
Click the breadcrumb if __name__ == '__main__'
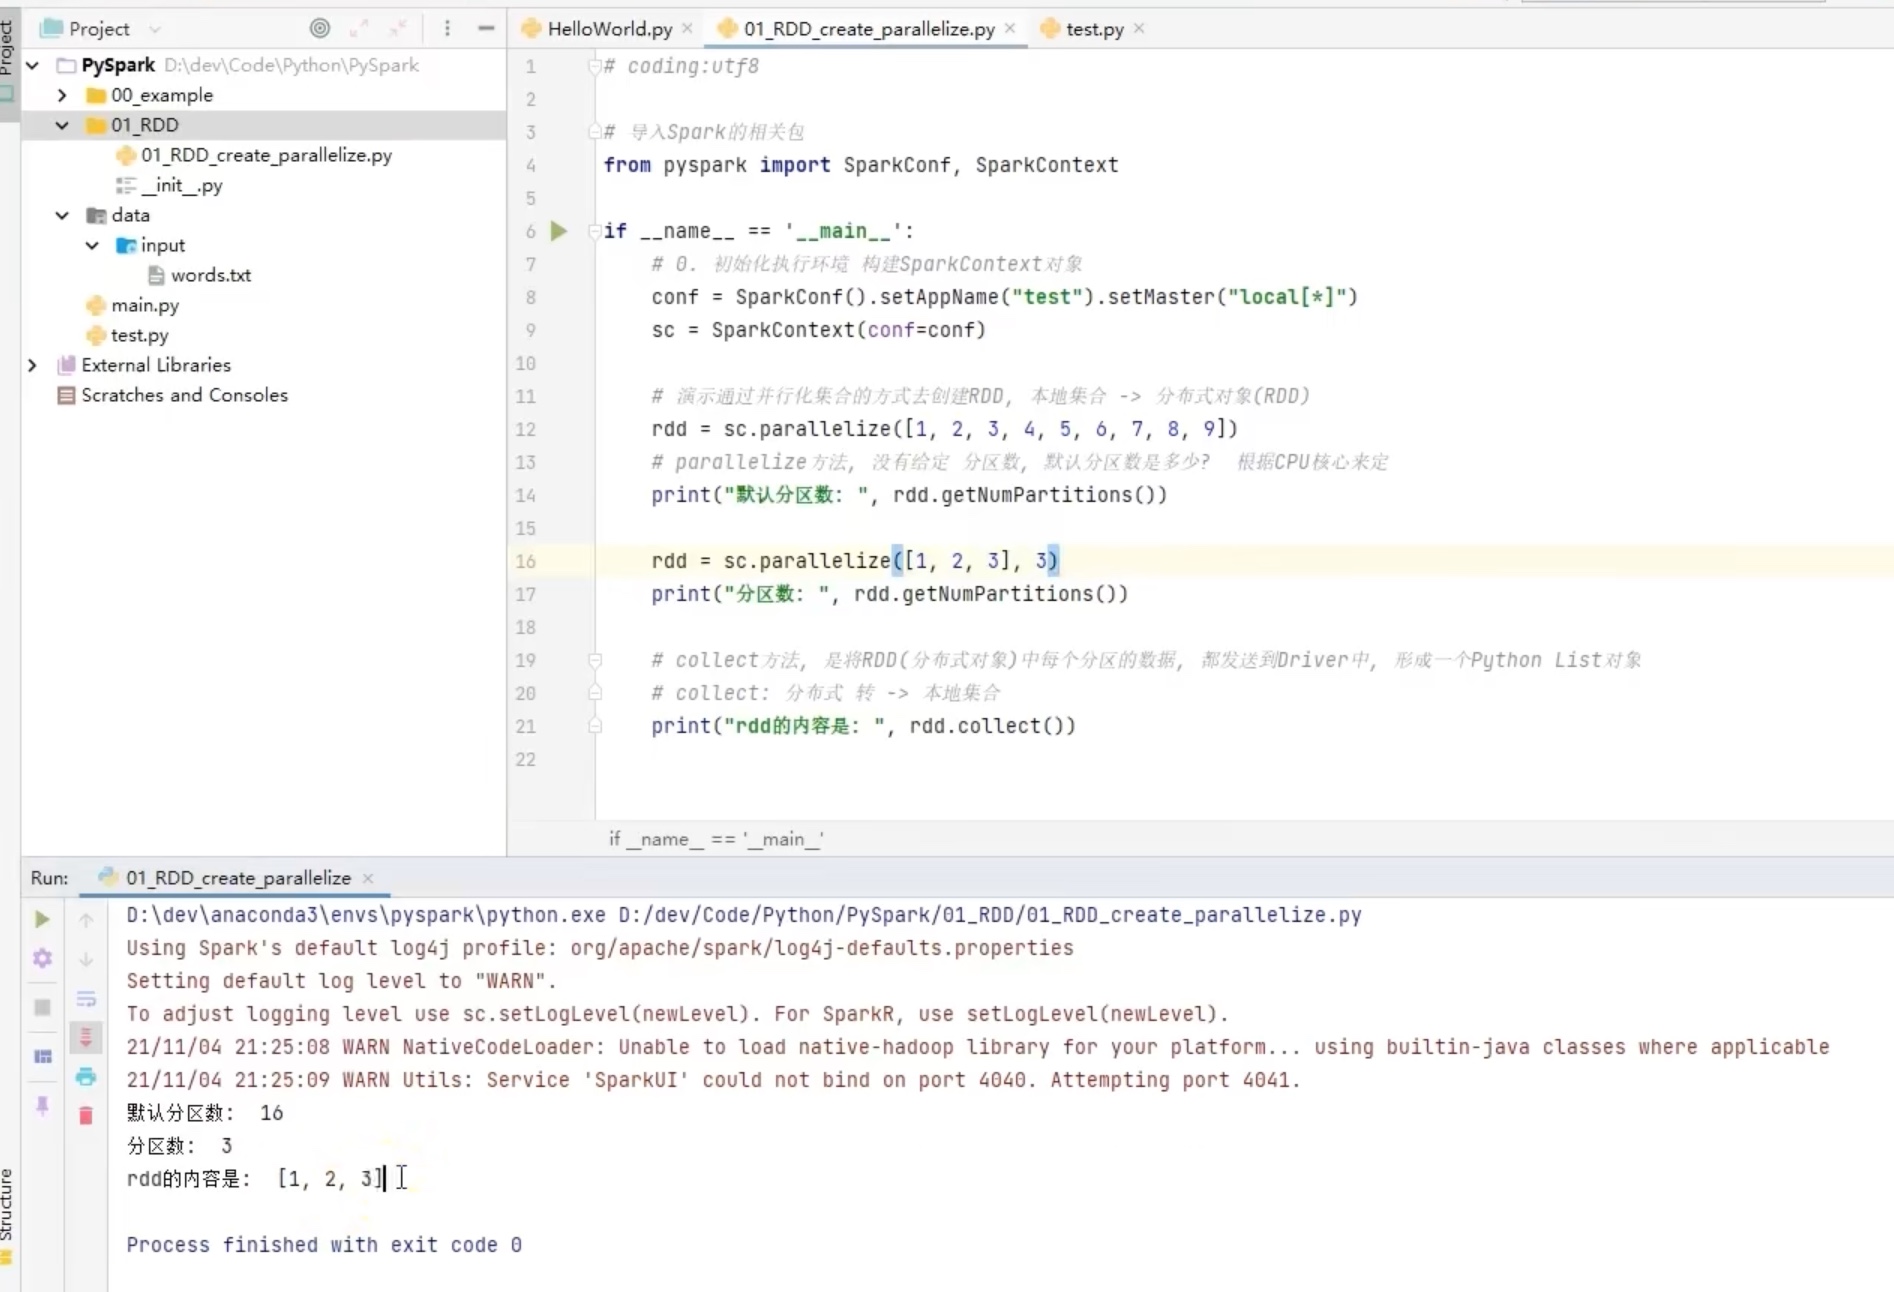716,839
